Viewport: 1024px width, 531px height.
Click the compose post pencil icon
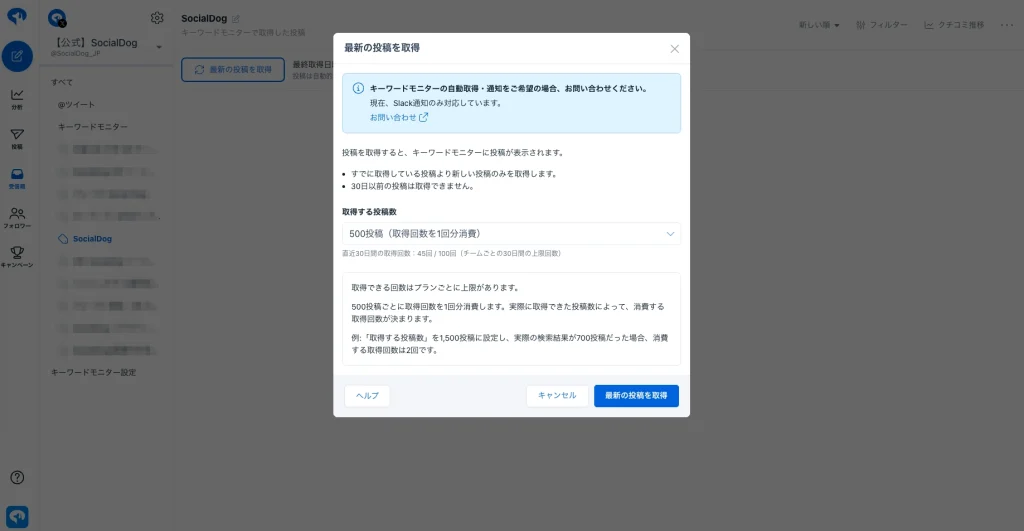click(x=17, y=56)
